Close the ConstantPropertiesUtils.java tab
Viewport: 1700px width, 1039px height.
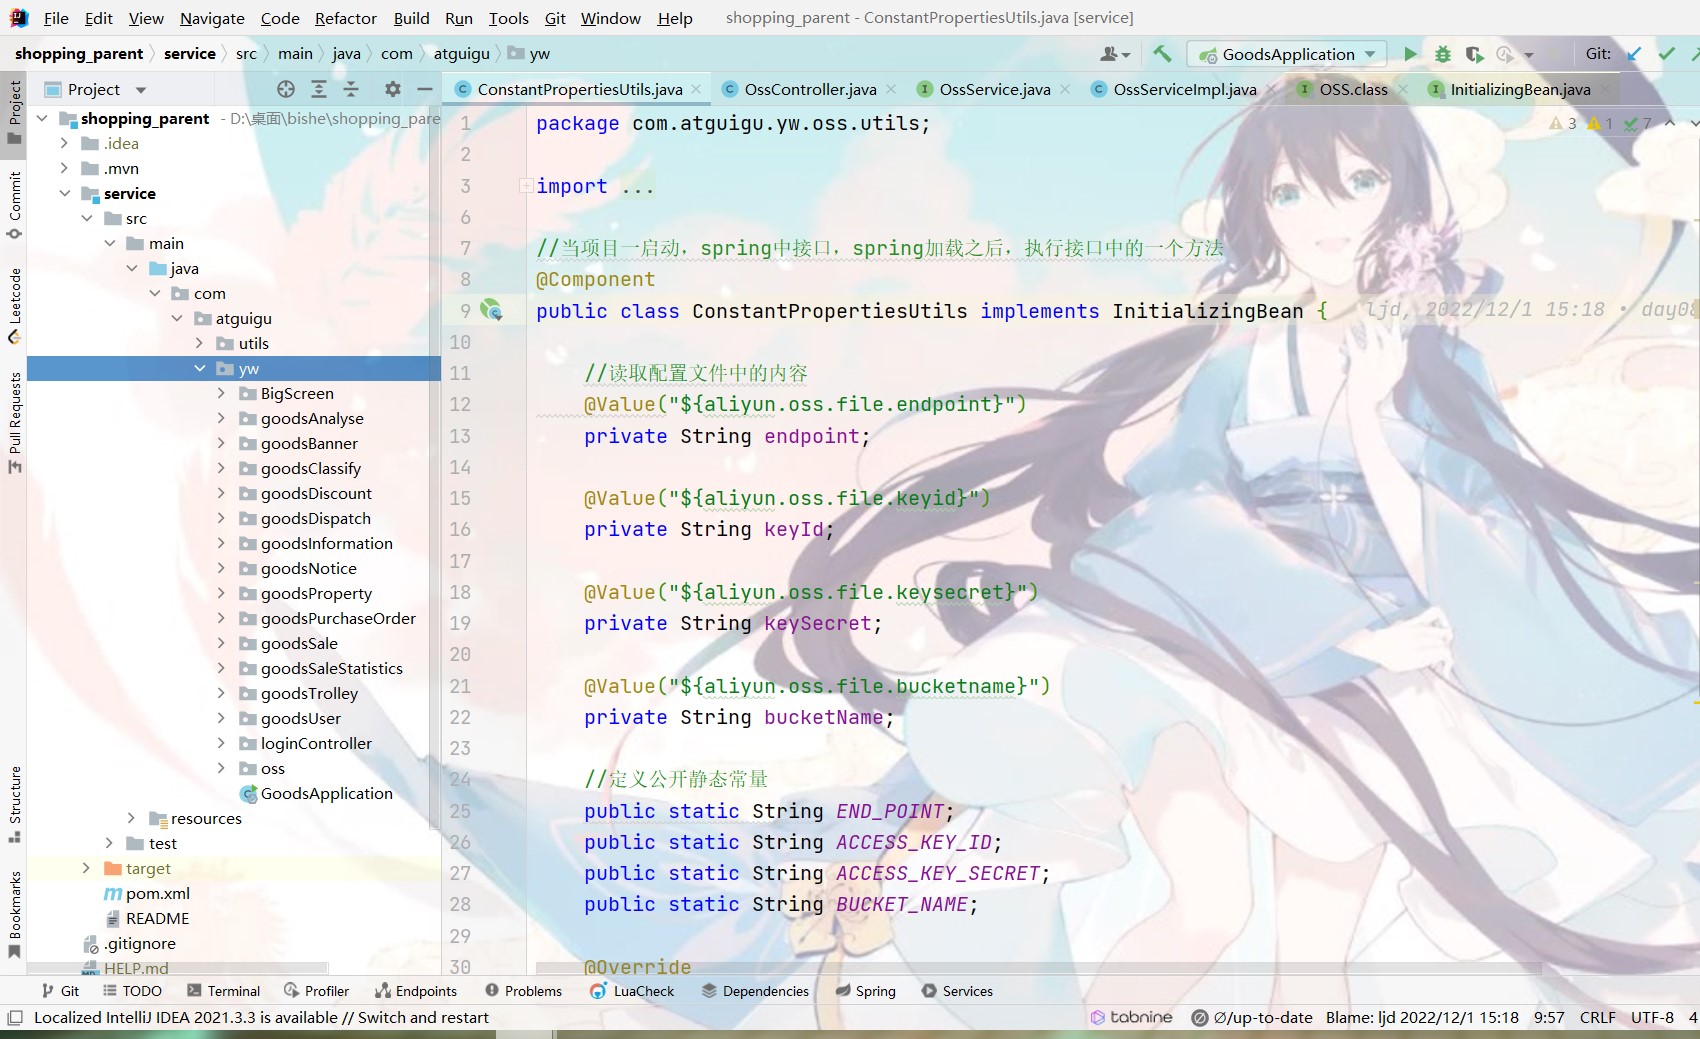[x=696, y=89]
